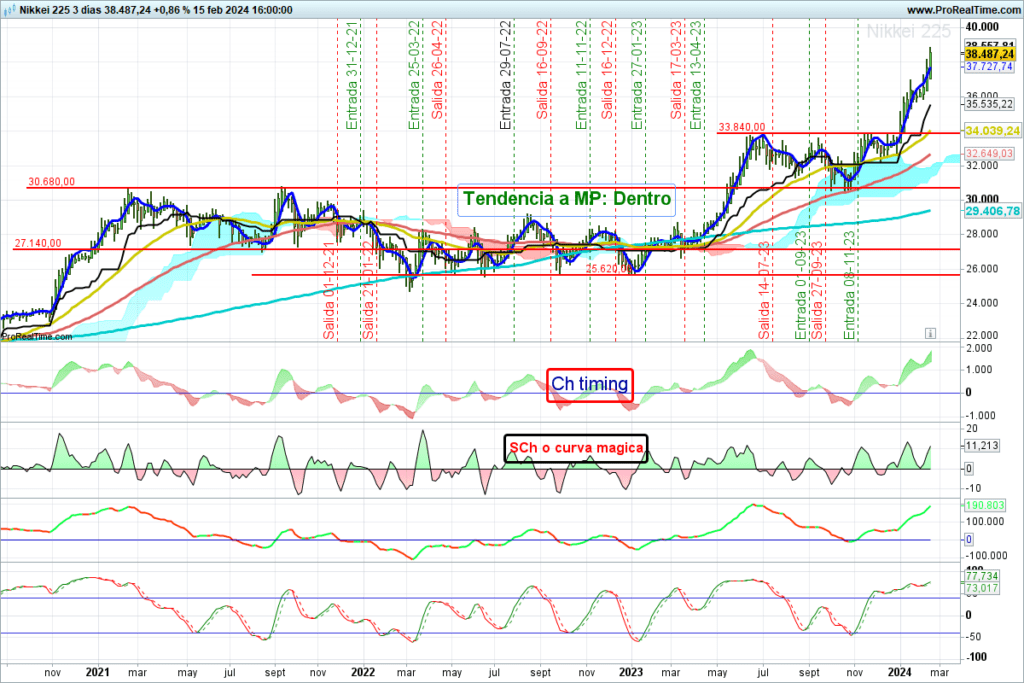The image size is (1024, 683).
Task: Click the 'Salida 26-04-22' vertical marker label
Action: (x=437, y=70)
